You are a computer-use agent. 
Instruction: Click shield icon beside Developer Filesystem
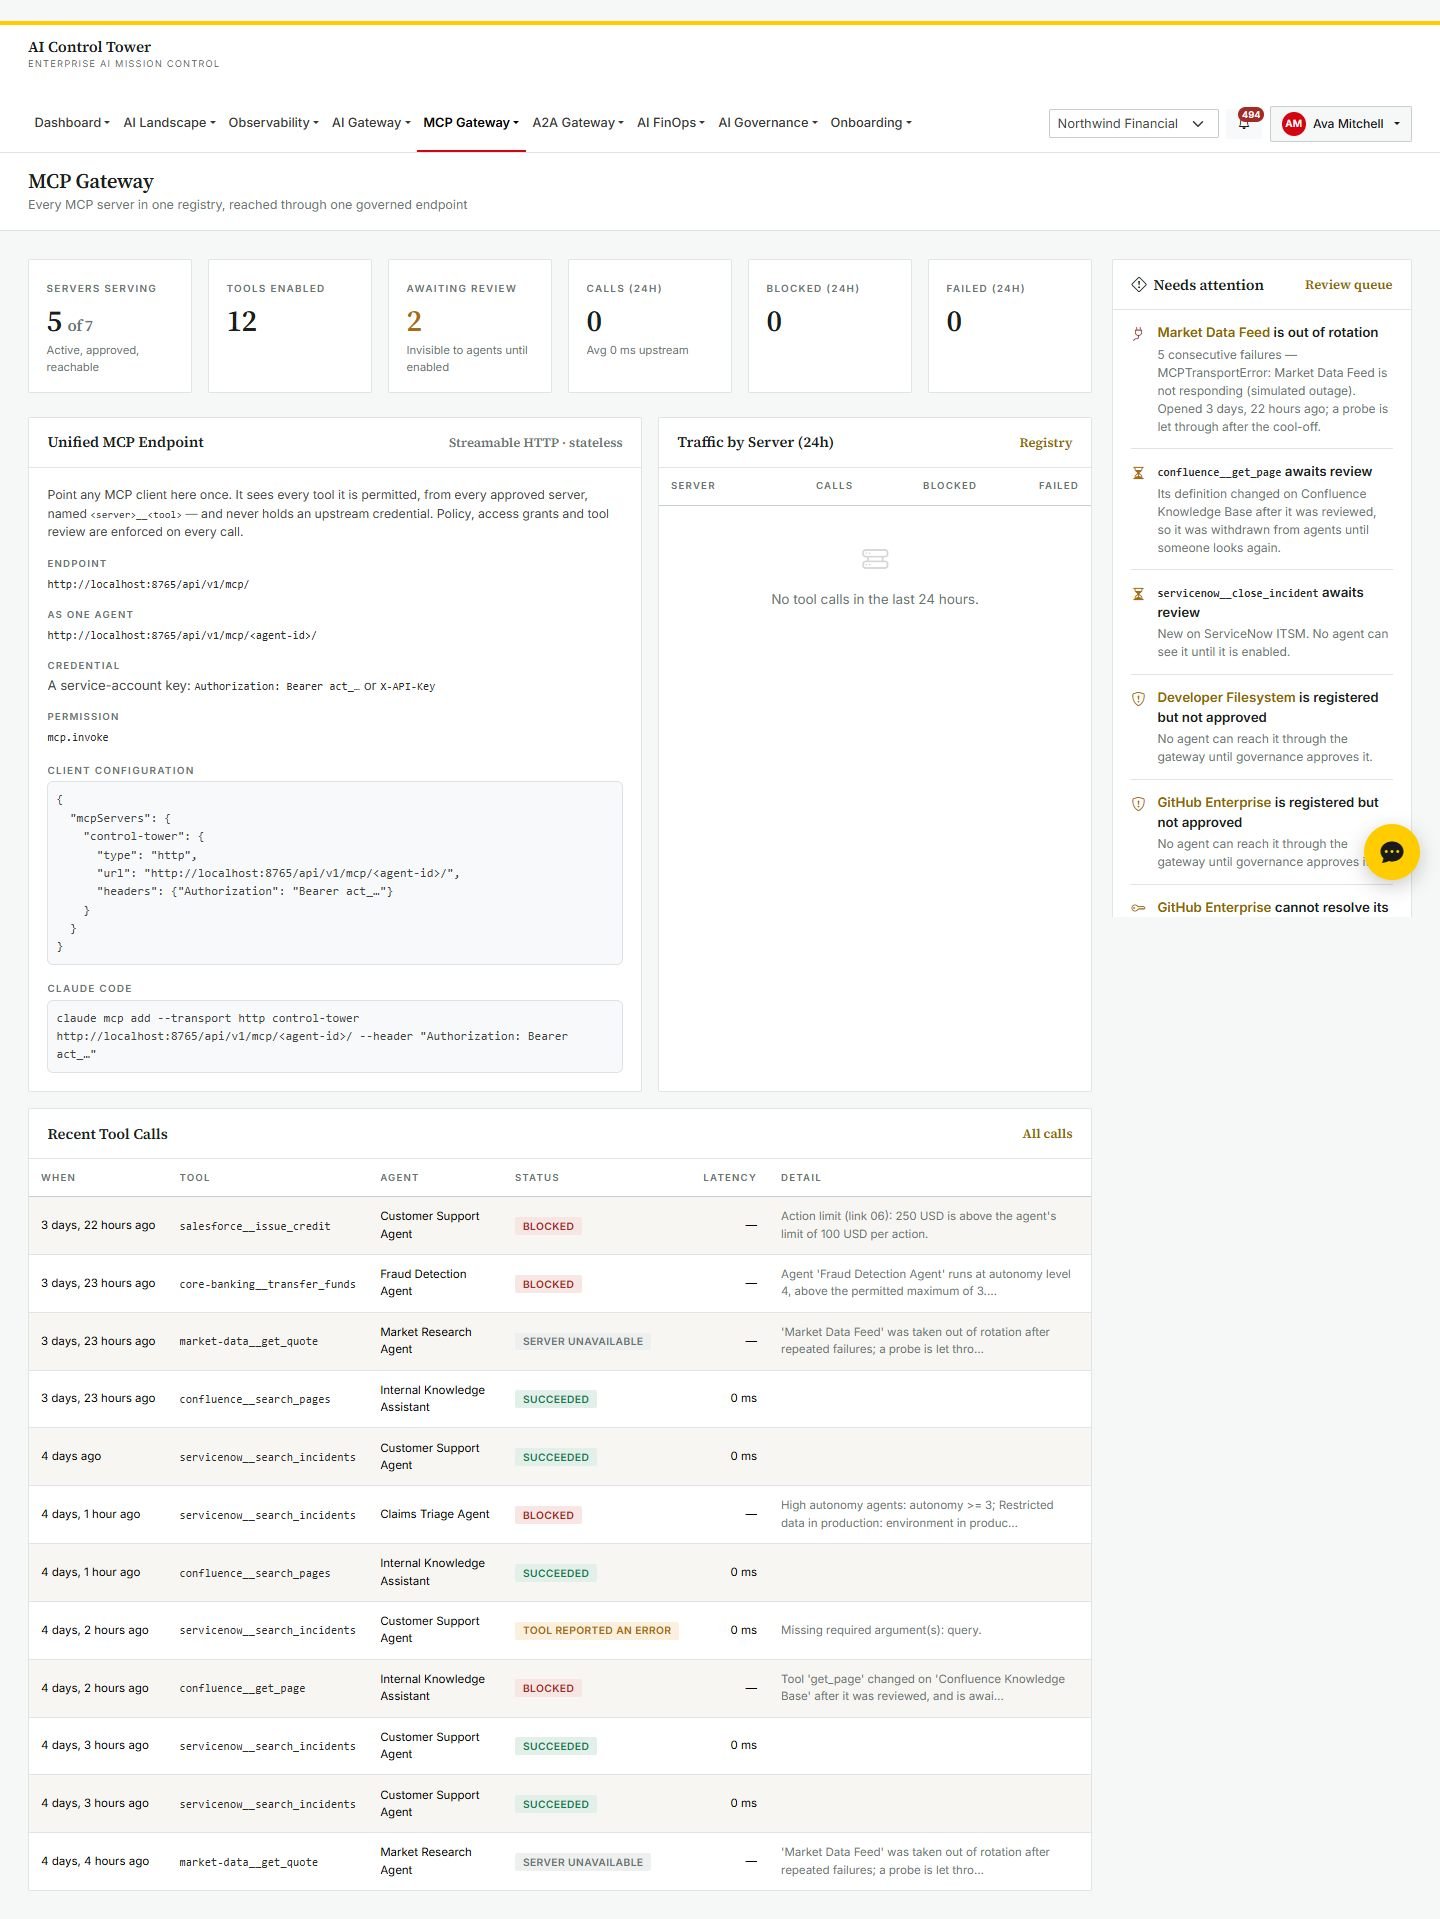coord(1138,698)
